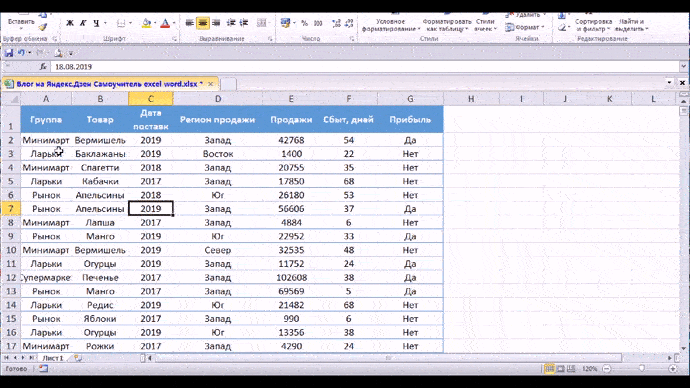The height and width of the screenshot is (388, 690).
Task: Open Найти и выделить menu
Action: tap(631, 25)
